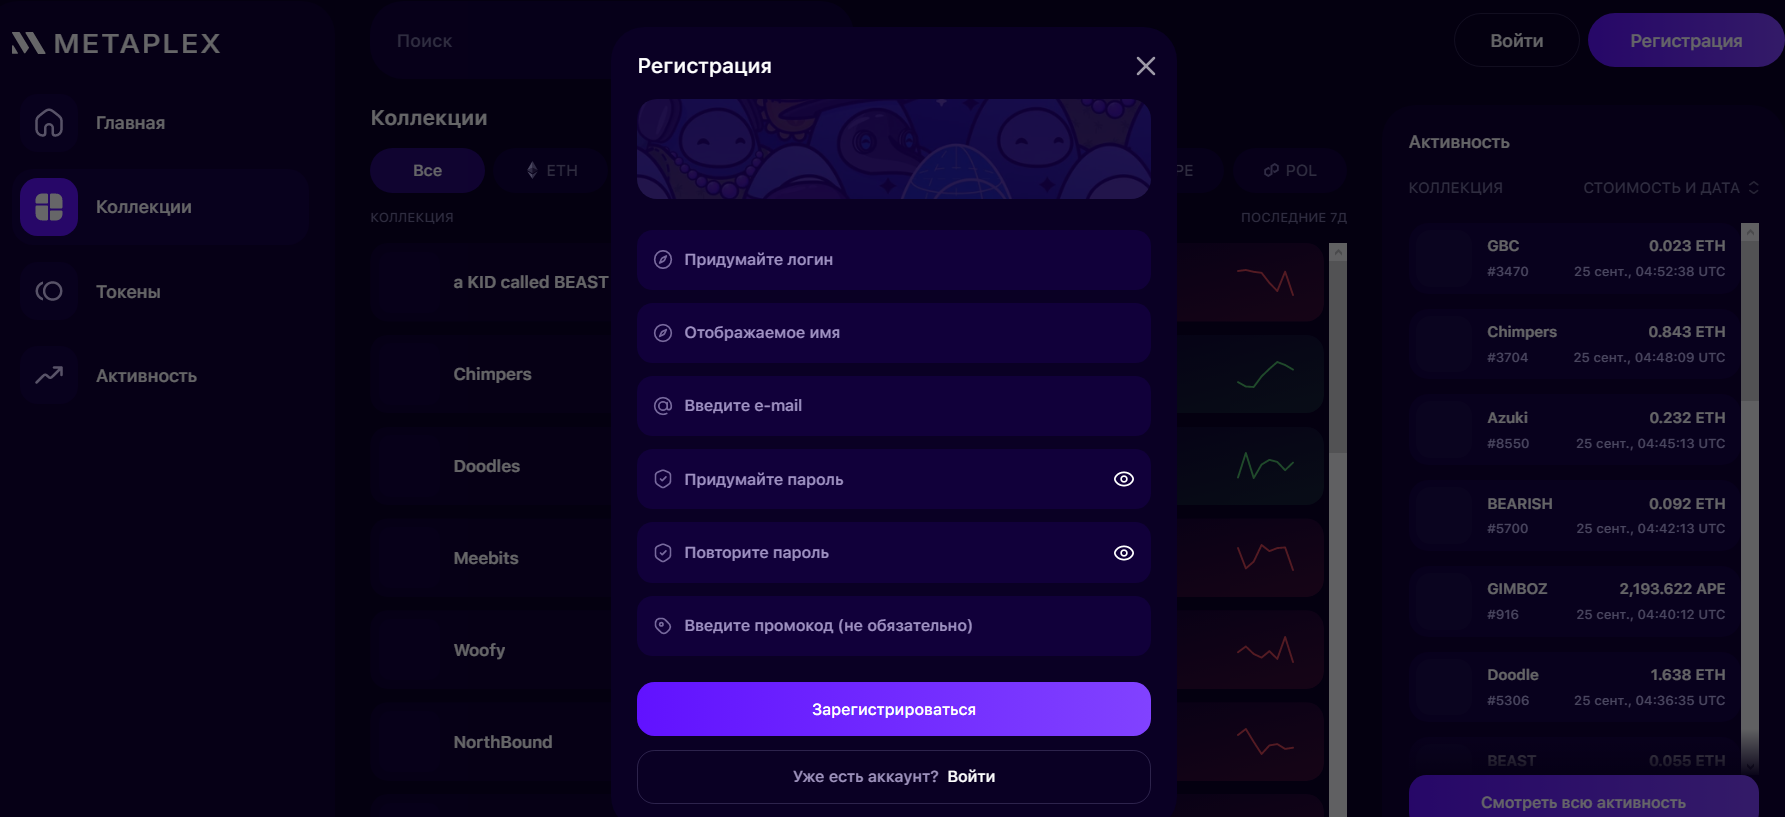This screenshot has width=1785, height=817.
Task: Click the Зарегистрироваться button
Action: [x=894, y=709]
